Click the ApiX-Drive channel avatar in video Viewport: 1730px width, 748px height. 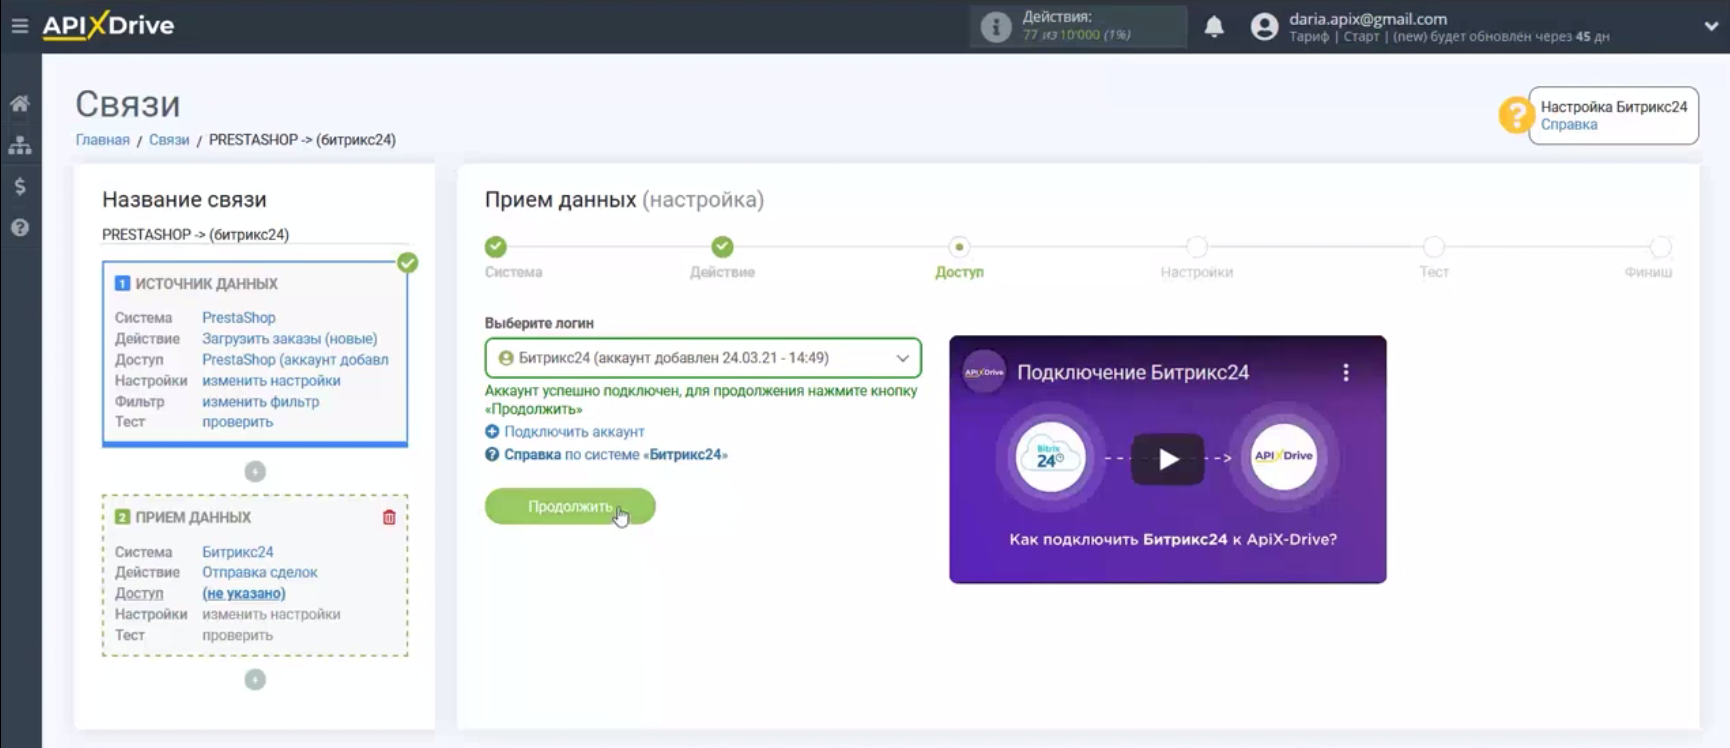click(x=984, y=372)
